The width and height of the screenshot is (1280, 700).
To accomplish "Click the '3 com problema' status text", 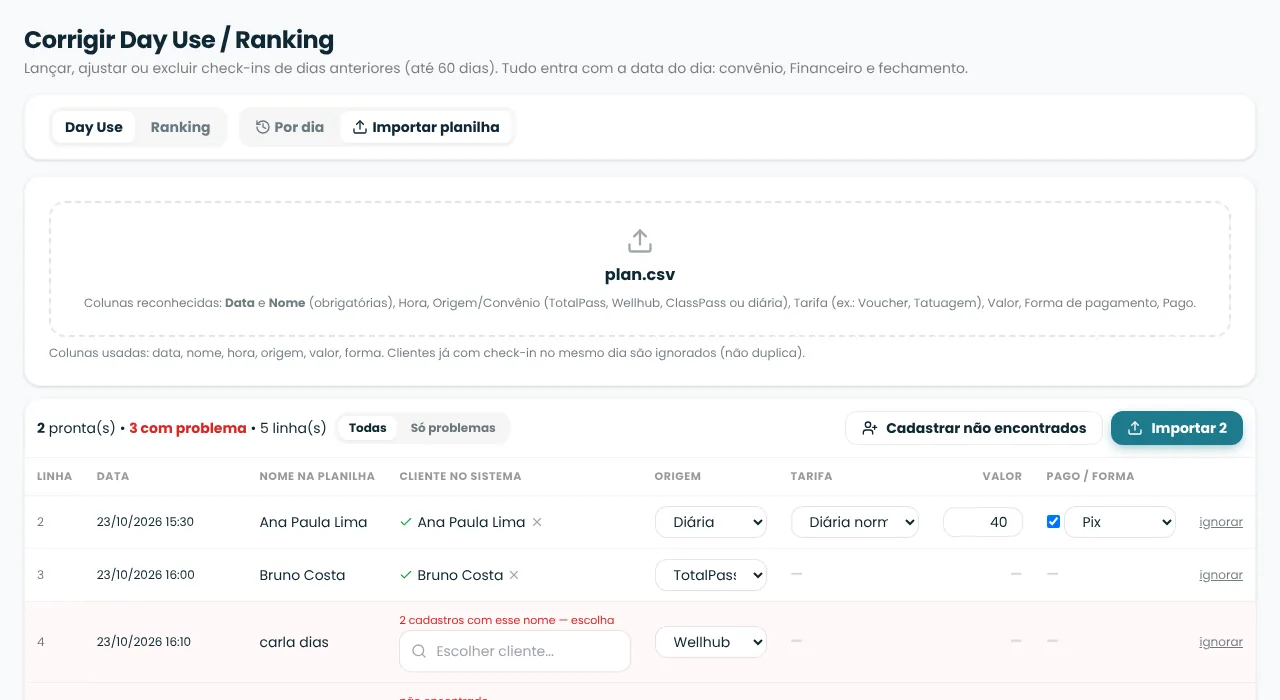I will [188, 428].
